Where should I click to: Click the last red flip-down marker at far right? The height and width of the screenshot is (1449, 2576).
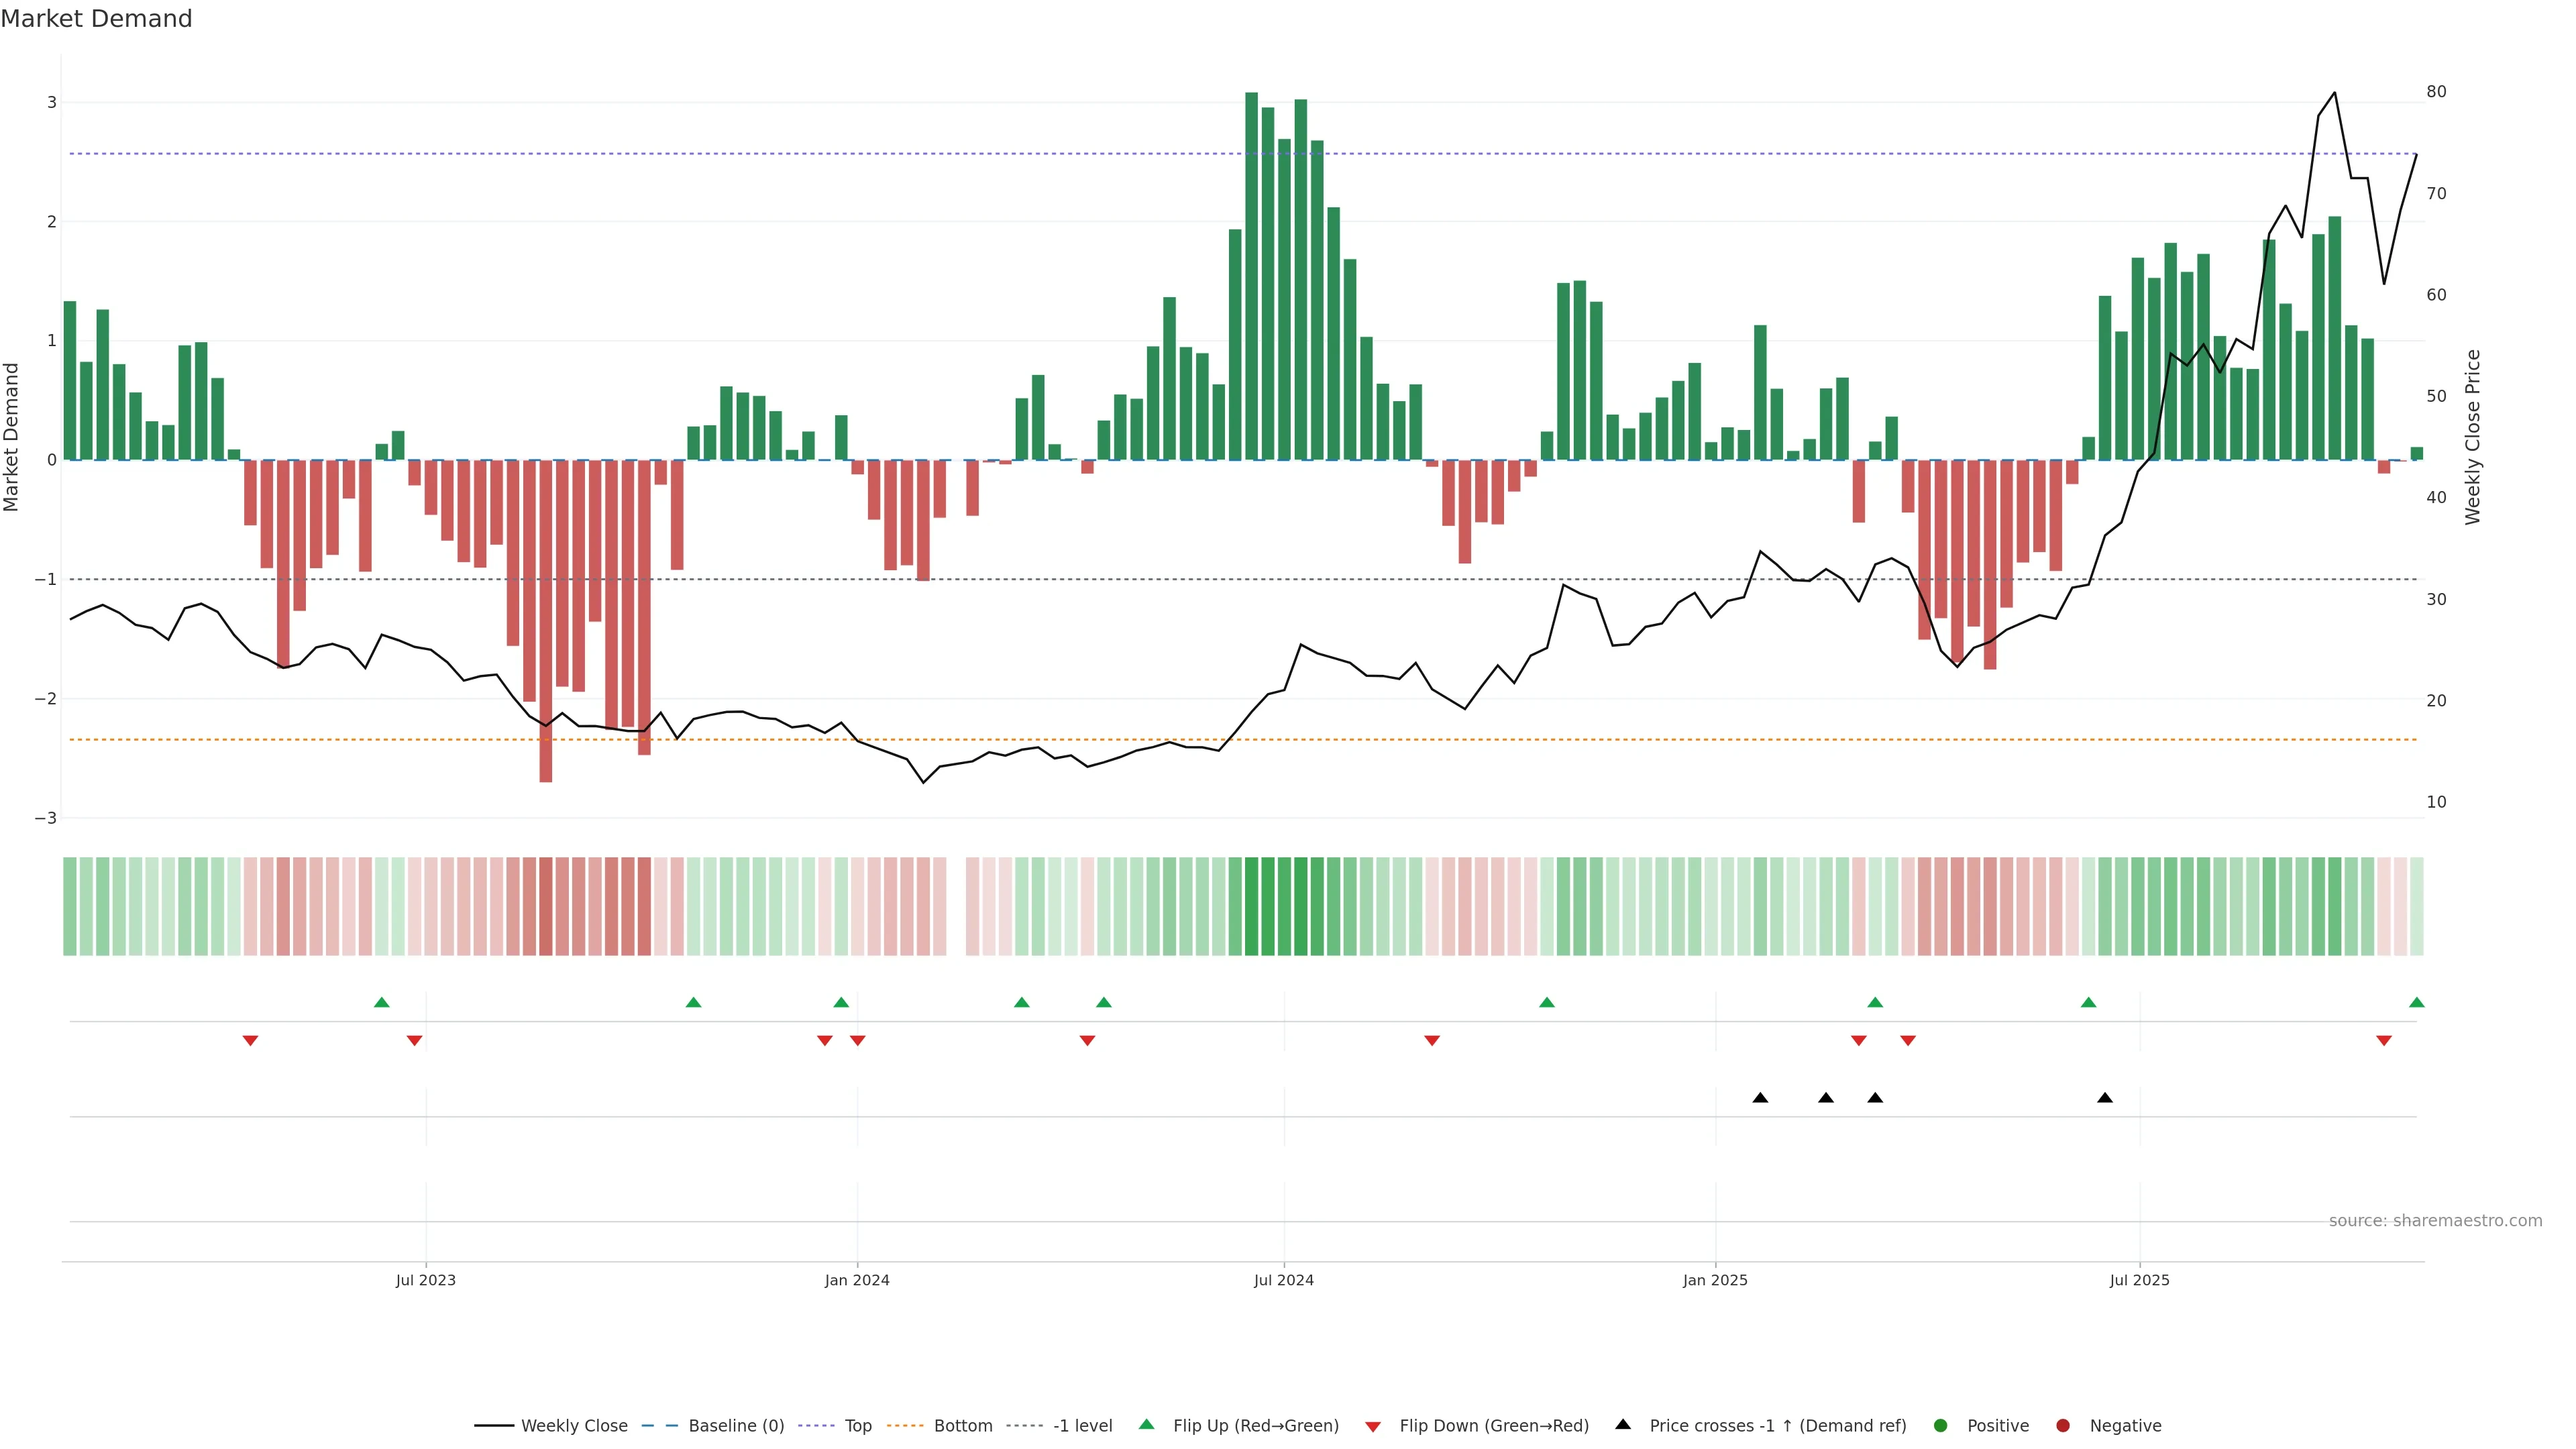tap(2384, 1041)
